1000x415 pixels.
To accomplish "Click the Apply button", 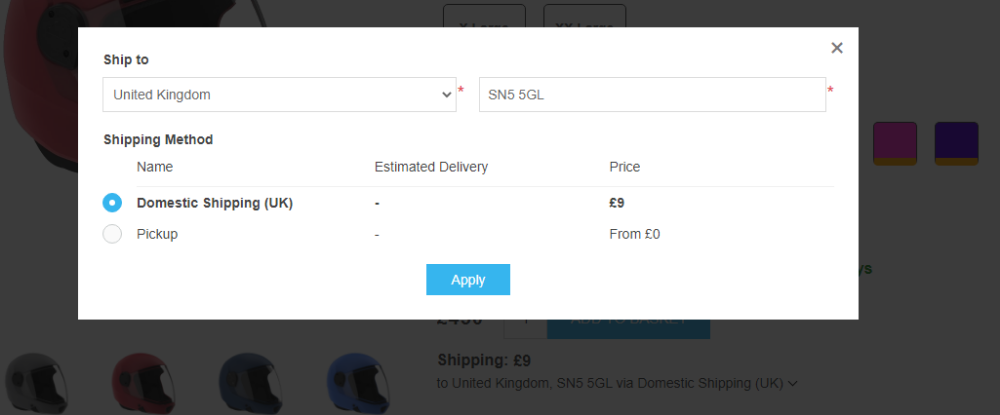I will (468, 280).
